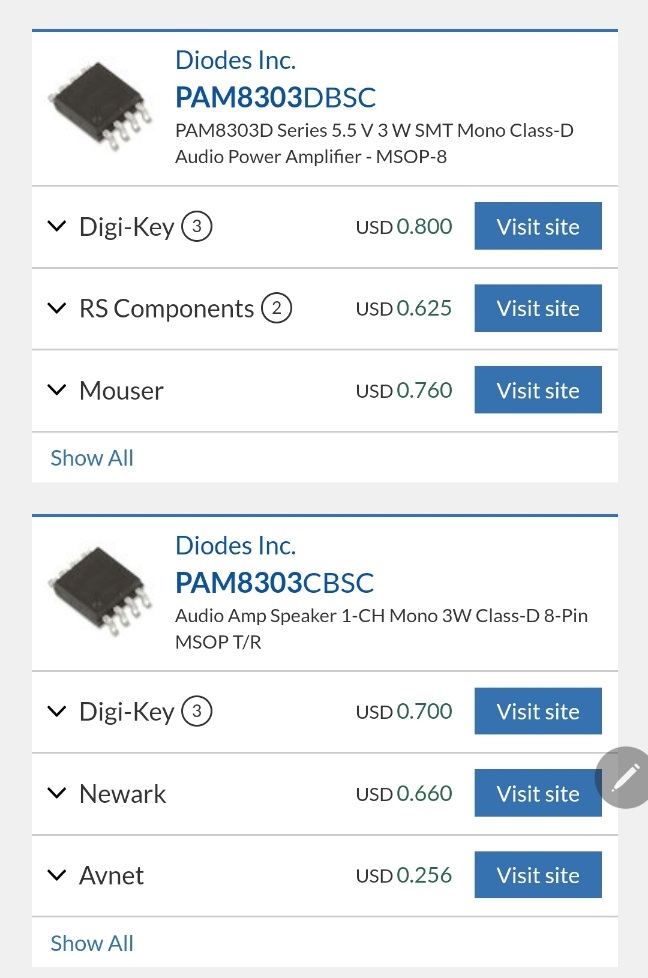Expand the Avnet offer chevron

coord(57,875)
